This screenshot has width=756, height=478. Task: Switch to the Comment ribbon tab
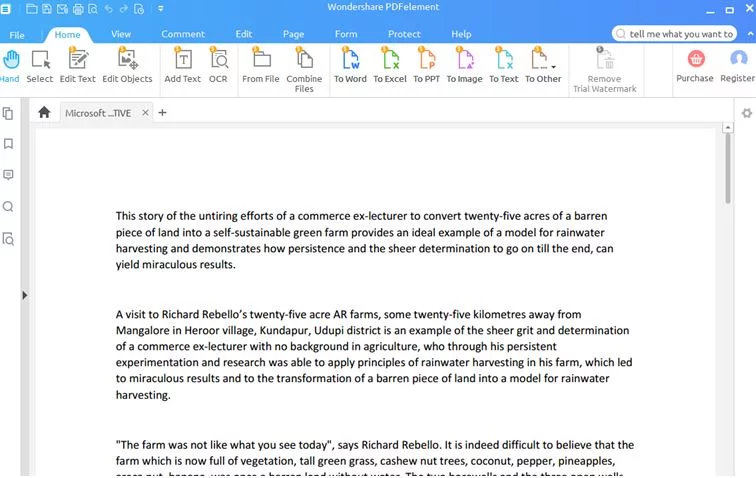pyautogui.click(x=183, y=34)
